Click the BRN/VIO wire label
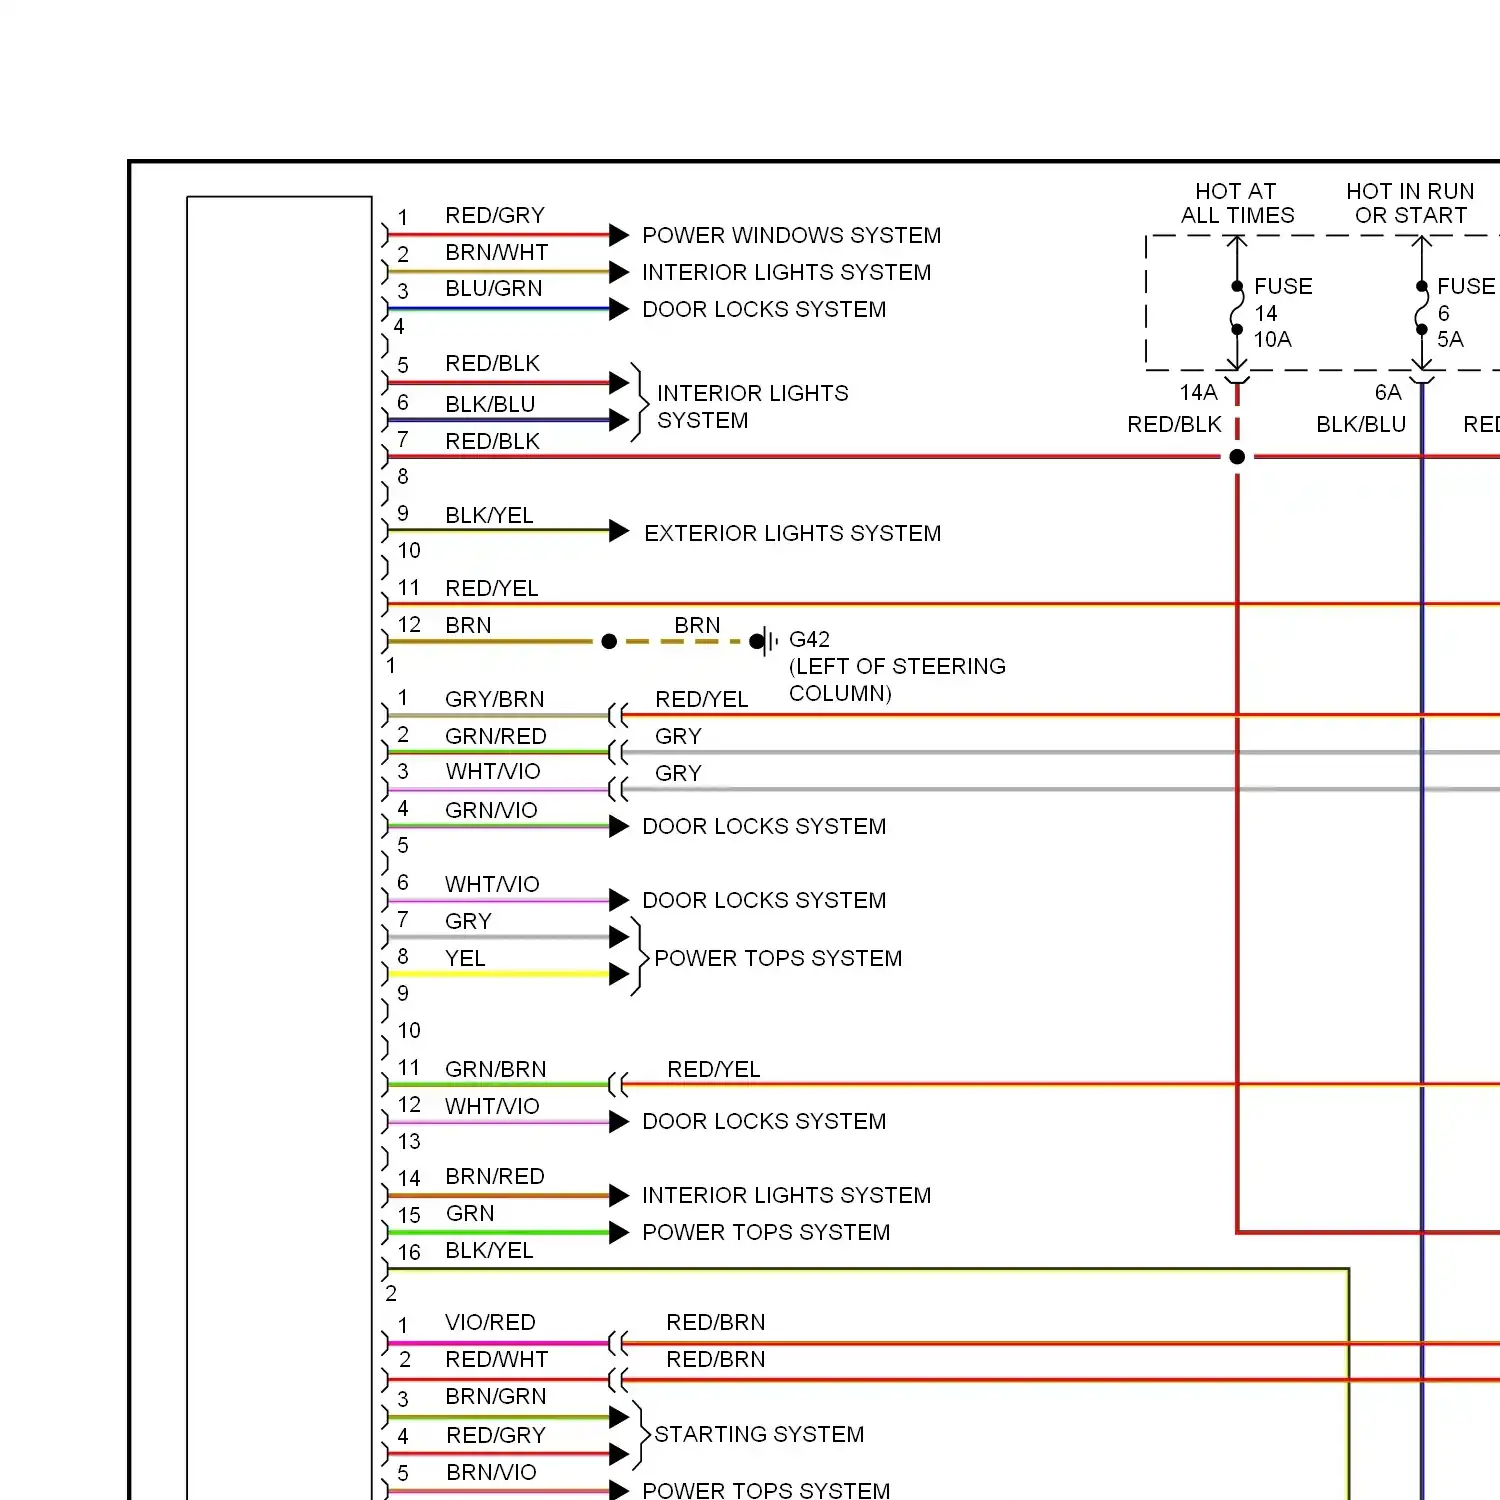Viewport: 1500px width, 1500px height. 492,1472
